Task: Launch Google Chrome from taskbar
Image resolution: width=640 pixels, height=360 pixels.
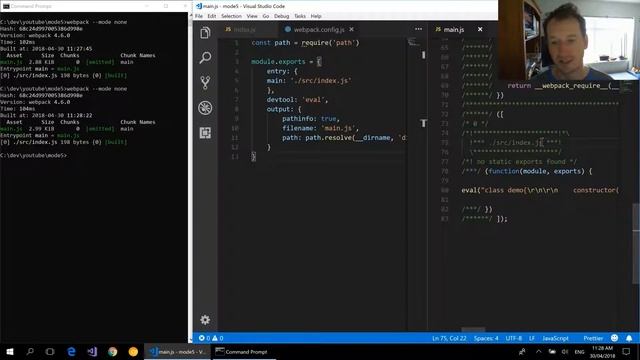Action: [x=112, y=351]
